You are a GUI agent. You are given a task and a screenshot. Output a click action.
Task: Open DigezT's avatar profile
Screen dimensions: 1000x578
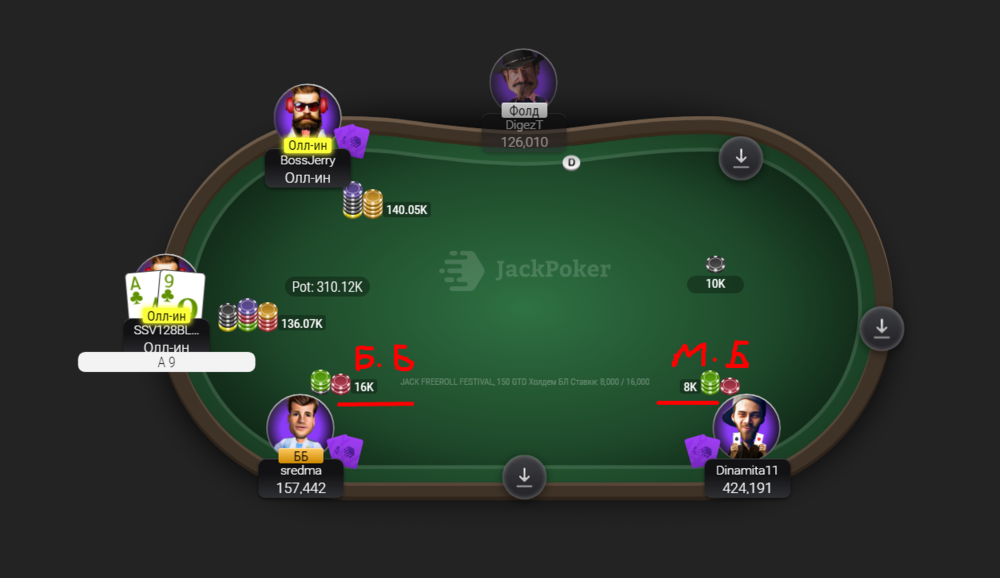(523, 81)
